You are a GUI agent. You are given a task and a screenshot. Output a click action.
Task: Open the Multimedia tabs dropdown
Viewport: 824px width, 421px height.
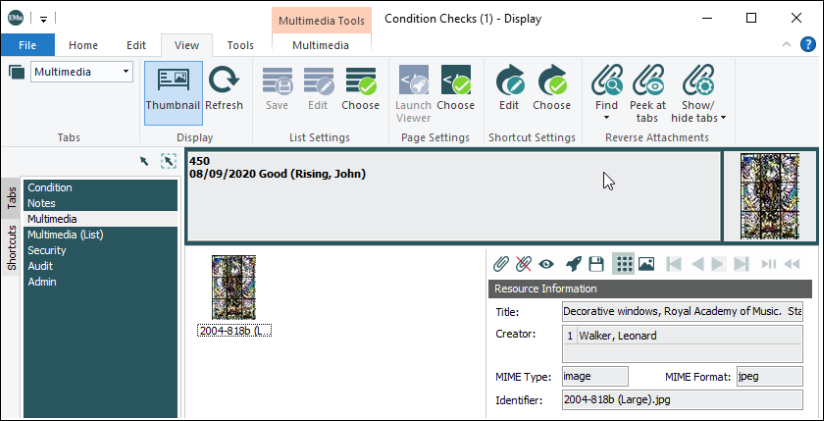(125, 71)
